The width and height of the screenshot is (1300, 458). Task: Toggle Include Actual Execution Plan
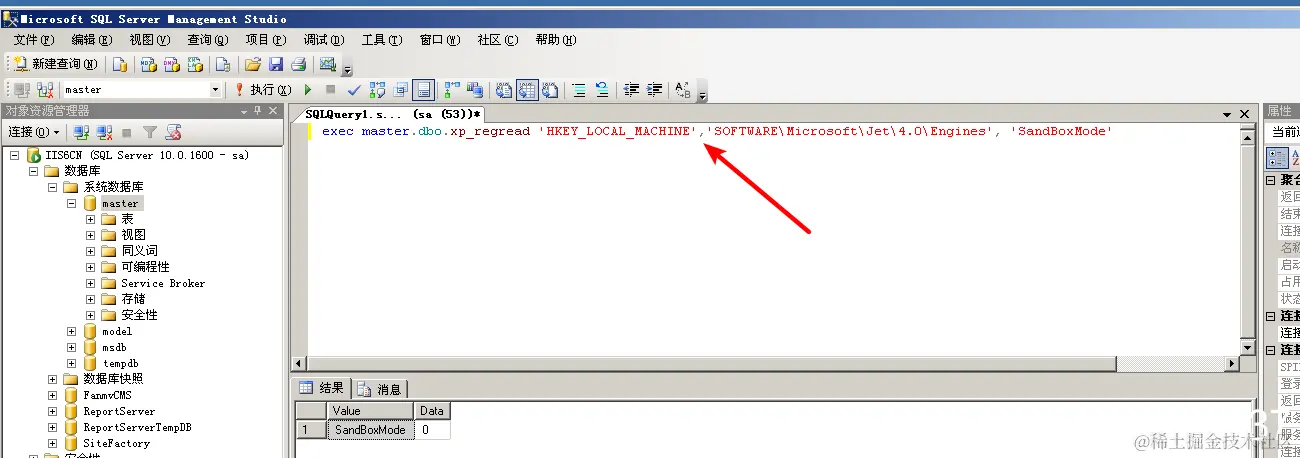[x=452, y=90]
